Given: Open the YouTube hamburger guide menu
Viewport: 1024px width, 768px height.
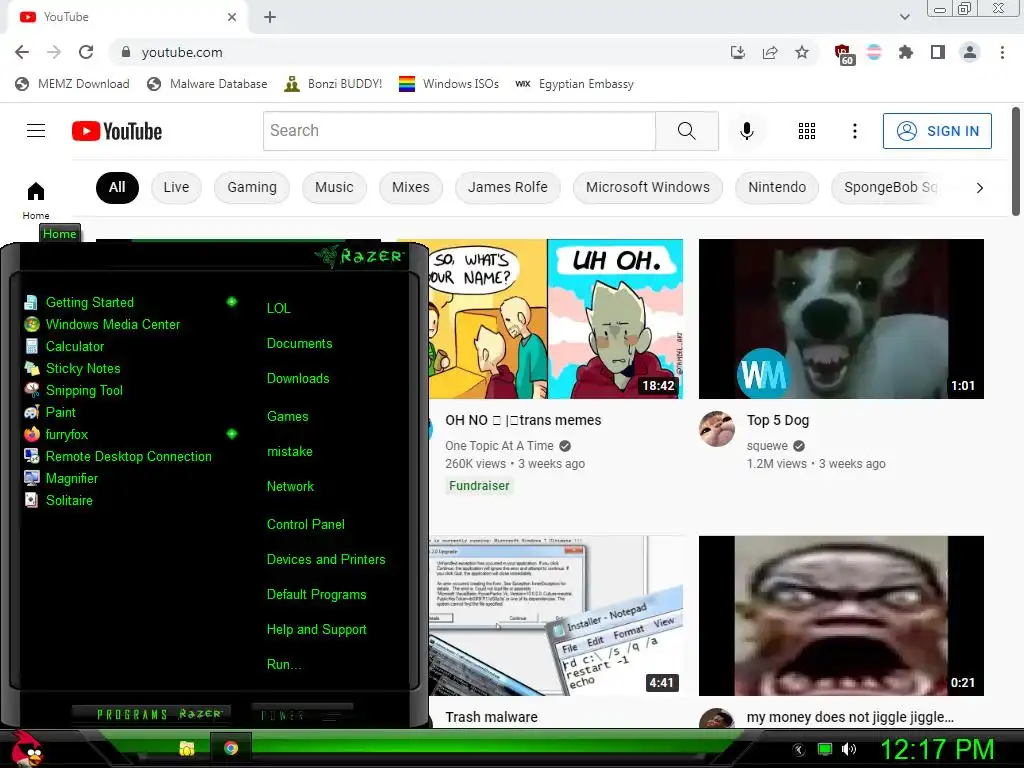Looking at the screenshot, I should 36,131.
